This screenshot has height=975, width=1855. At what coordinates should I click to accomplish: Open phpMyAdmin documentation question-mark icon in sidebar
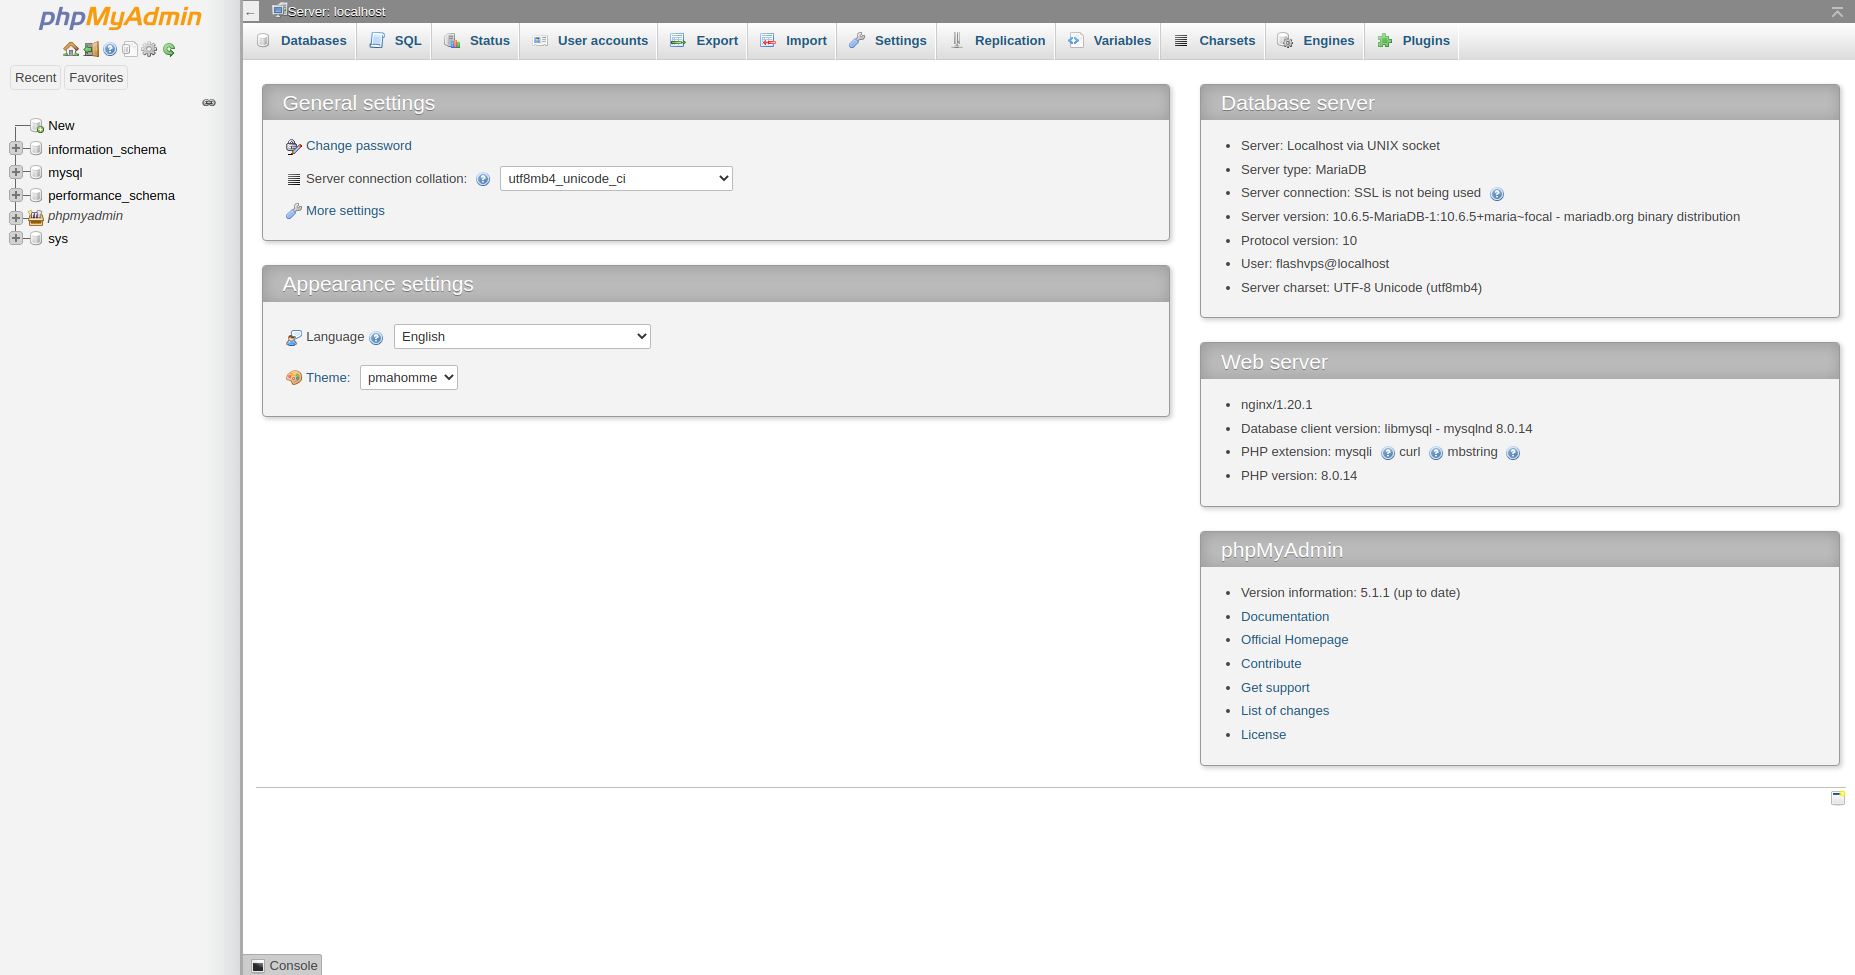point(110,49)
